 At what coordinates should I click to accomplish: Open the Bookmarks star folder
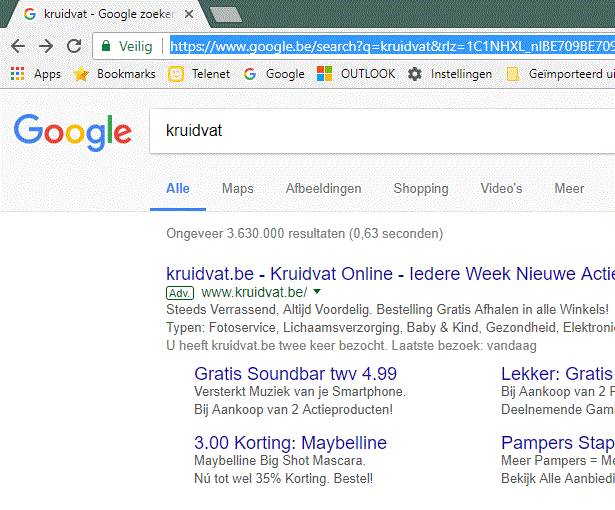click(x=114, y=74)
